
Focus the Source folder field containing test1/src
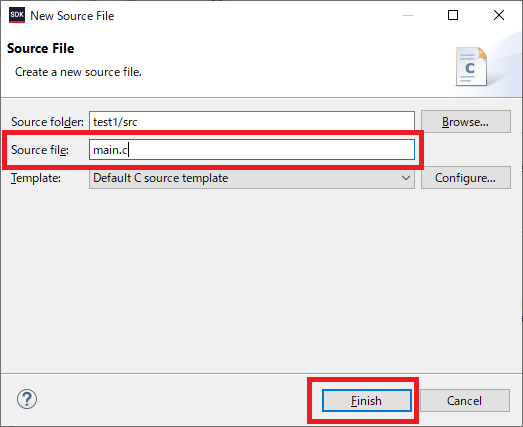click(x=252, y=121)
